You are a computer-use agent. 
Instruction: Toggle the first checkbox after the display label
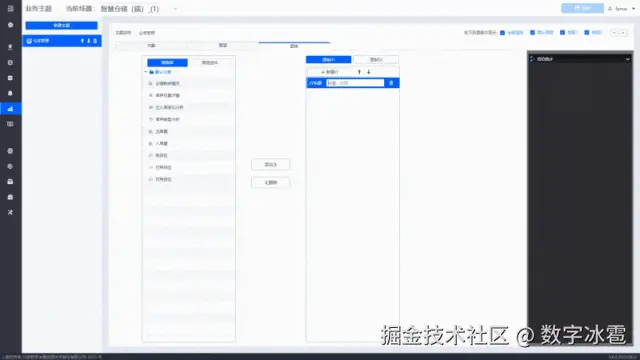502,33
